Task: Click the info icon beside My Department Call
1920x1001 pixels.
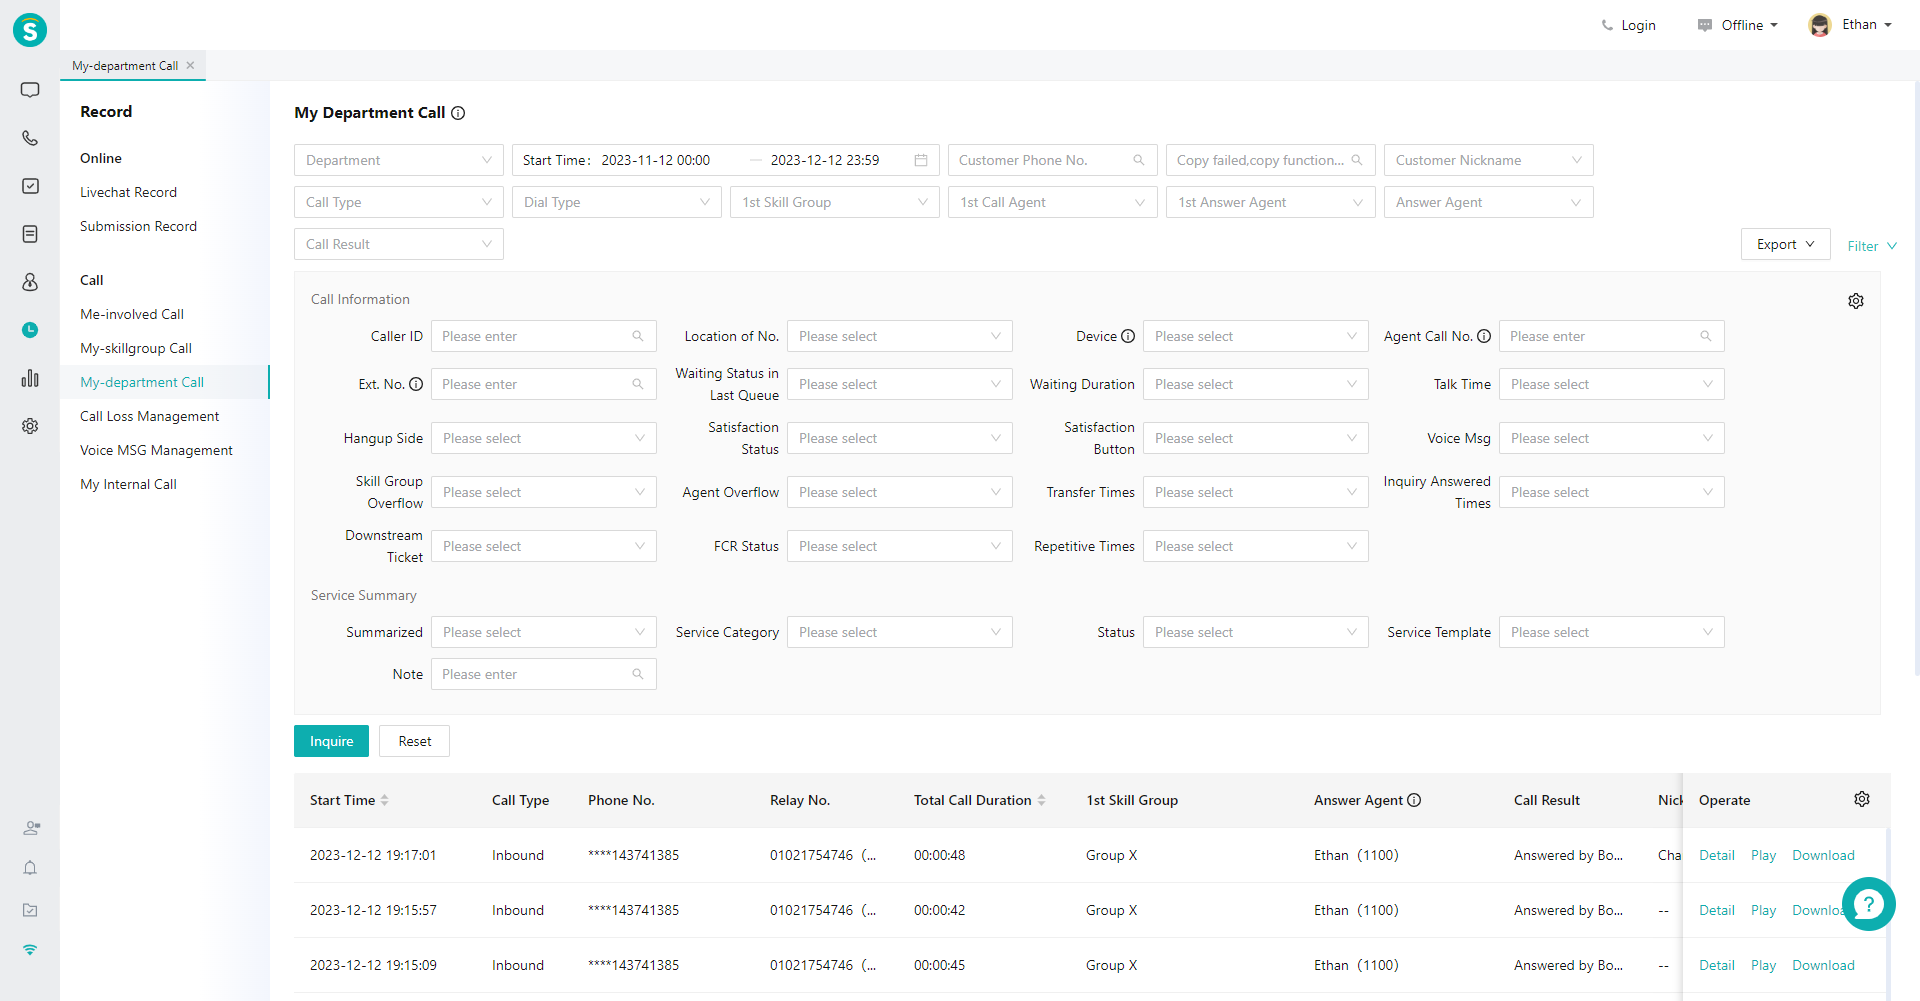Action: [458, 113]
